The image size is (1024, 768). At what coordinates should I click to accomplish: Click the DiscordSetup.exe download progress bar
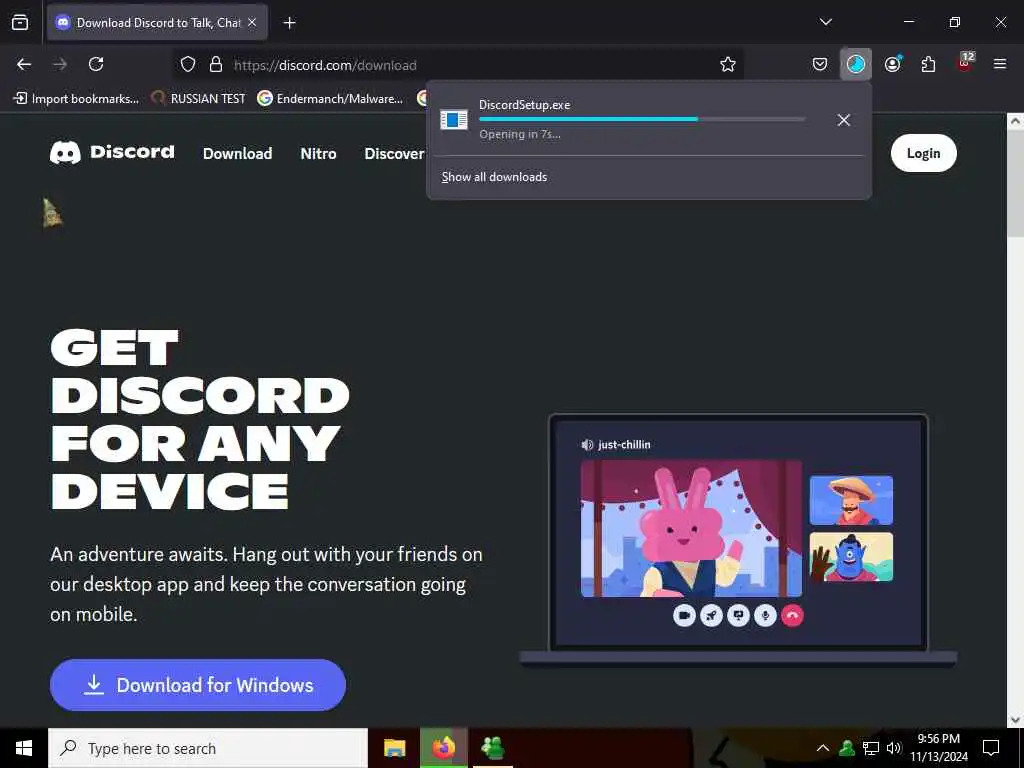tap(642, 119)
